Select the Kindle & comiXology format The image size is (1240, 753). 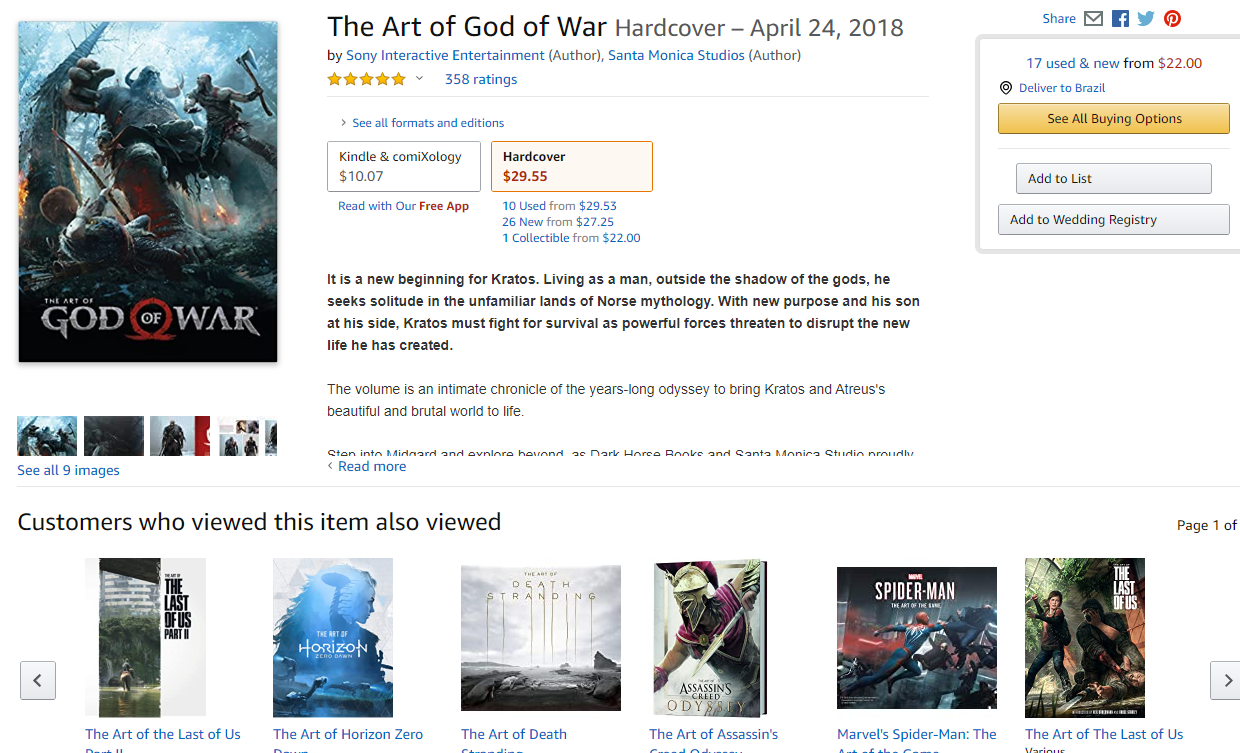pos(404,166)
